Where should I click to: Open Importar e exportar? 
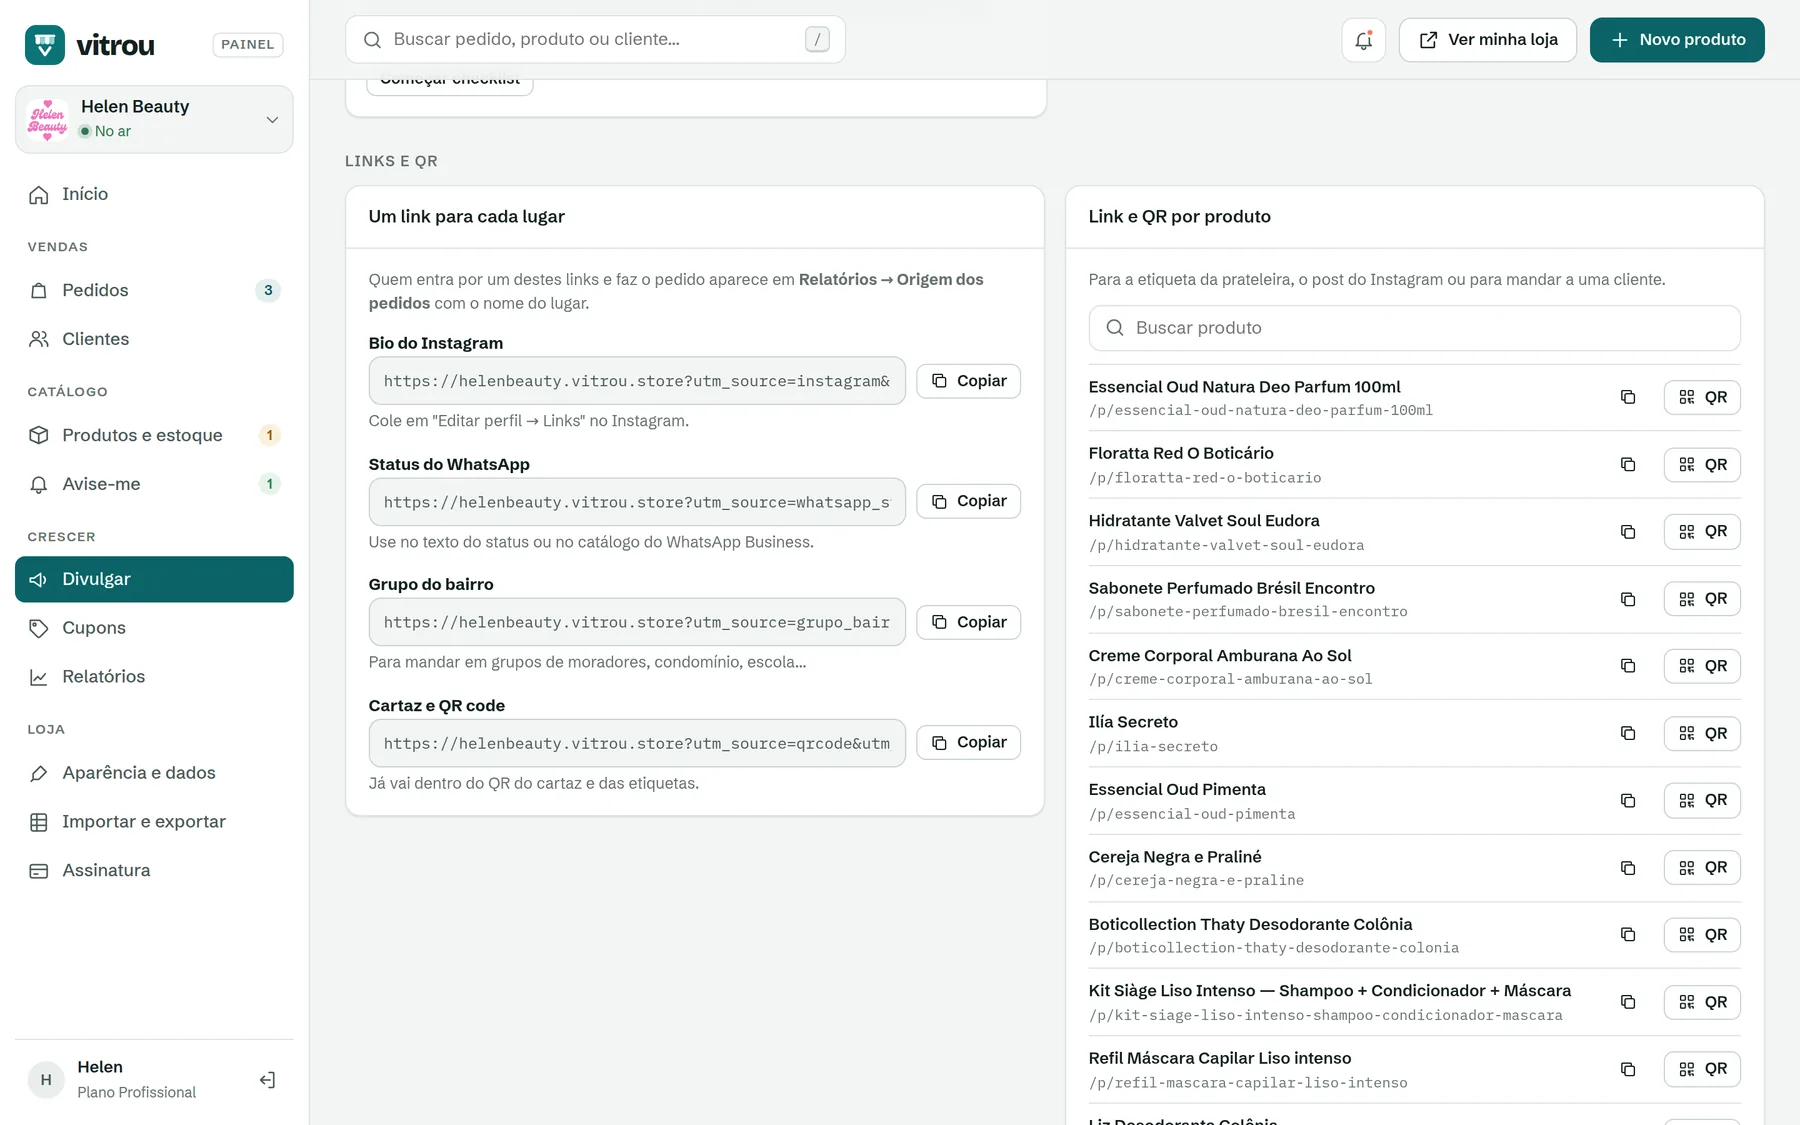coord(154,822)
